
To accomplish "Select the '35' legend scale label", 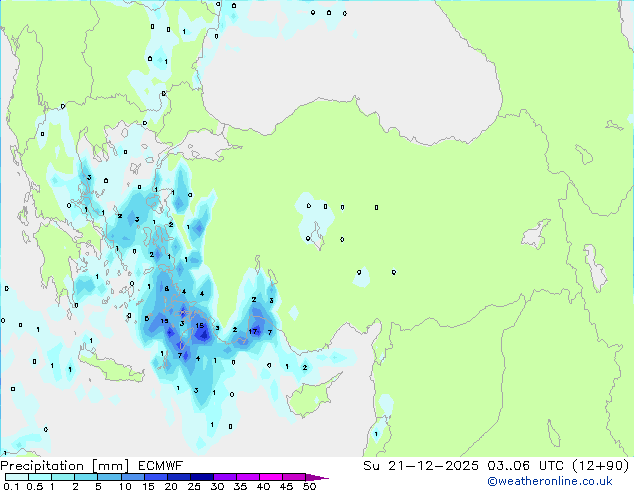I will point(240,486).
